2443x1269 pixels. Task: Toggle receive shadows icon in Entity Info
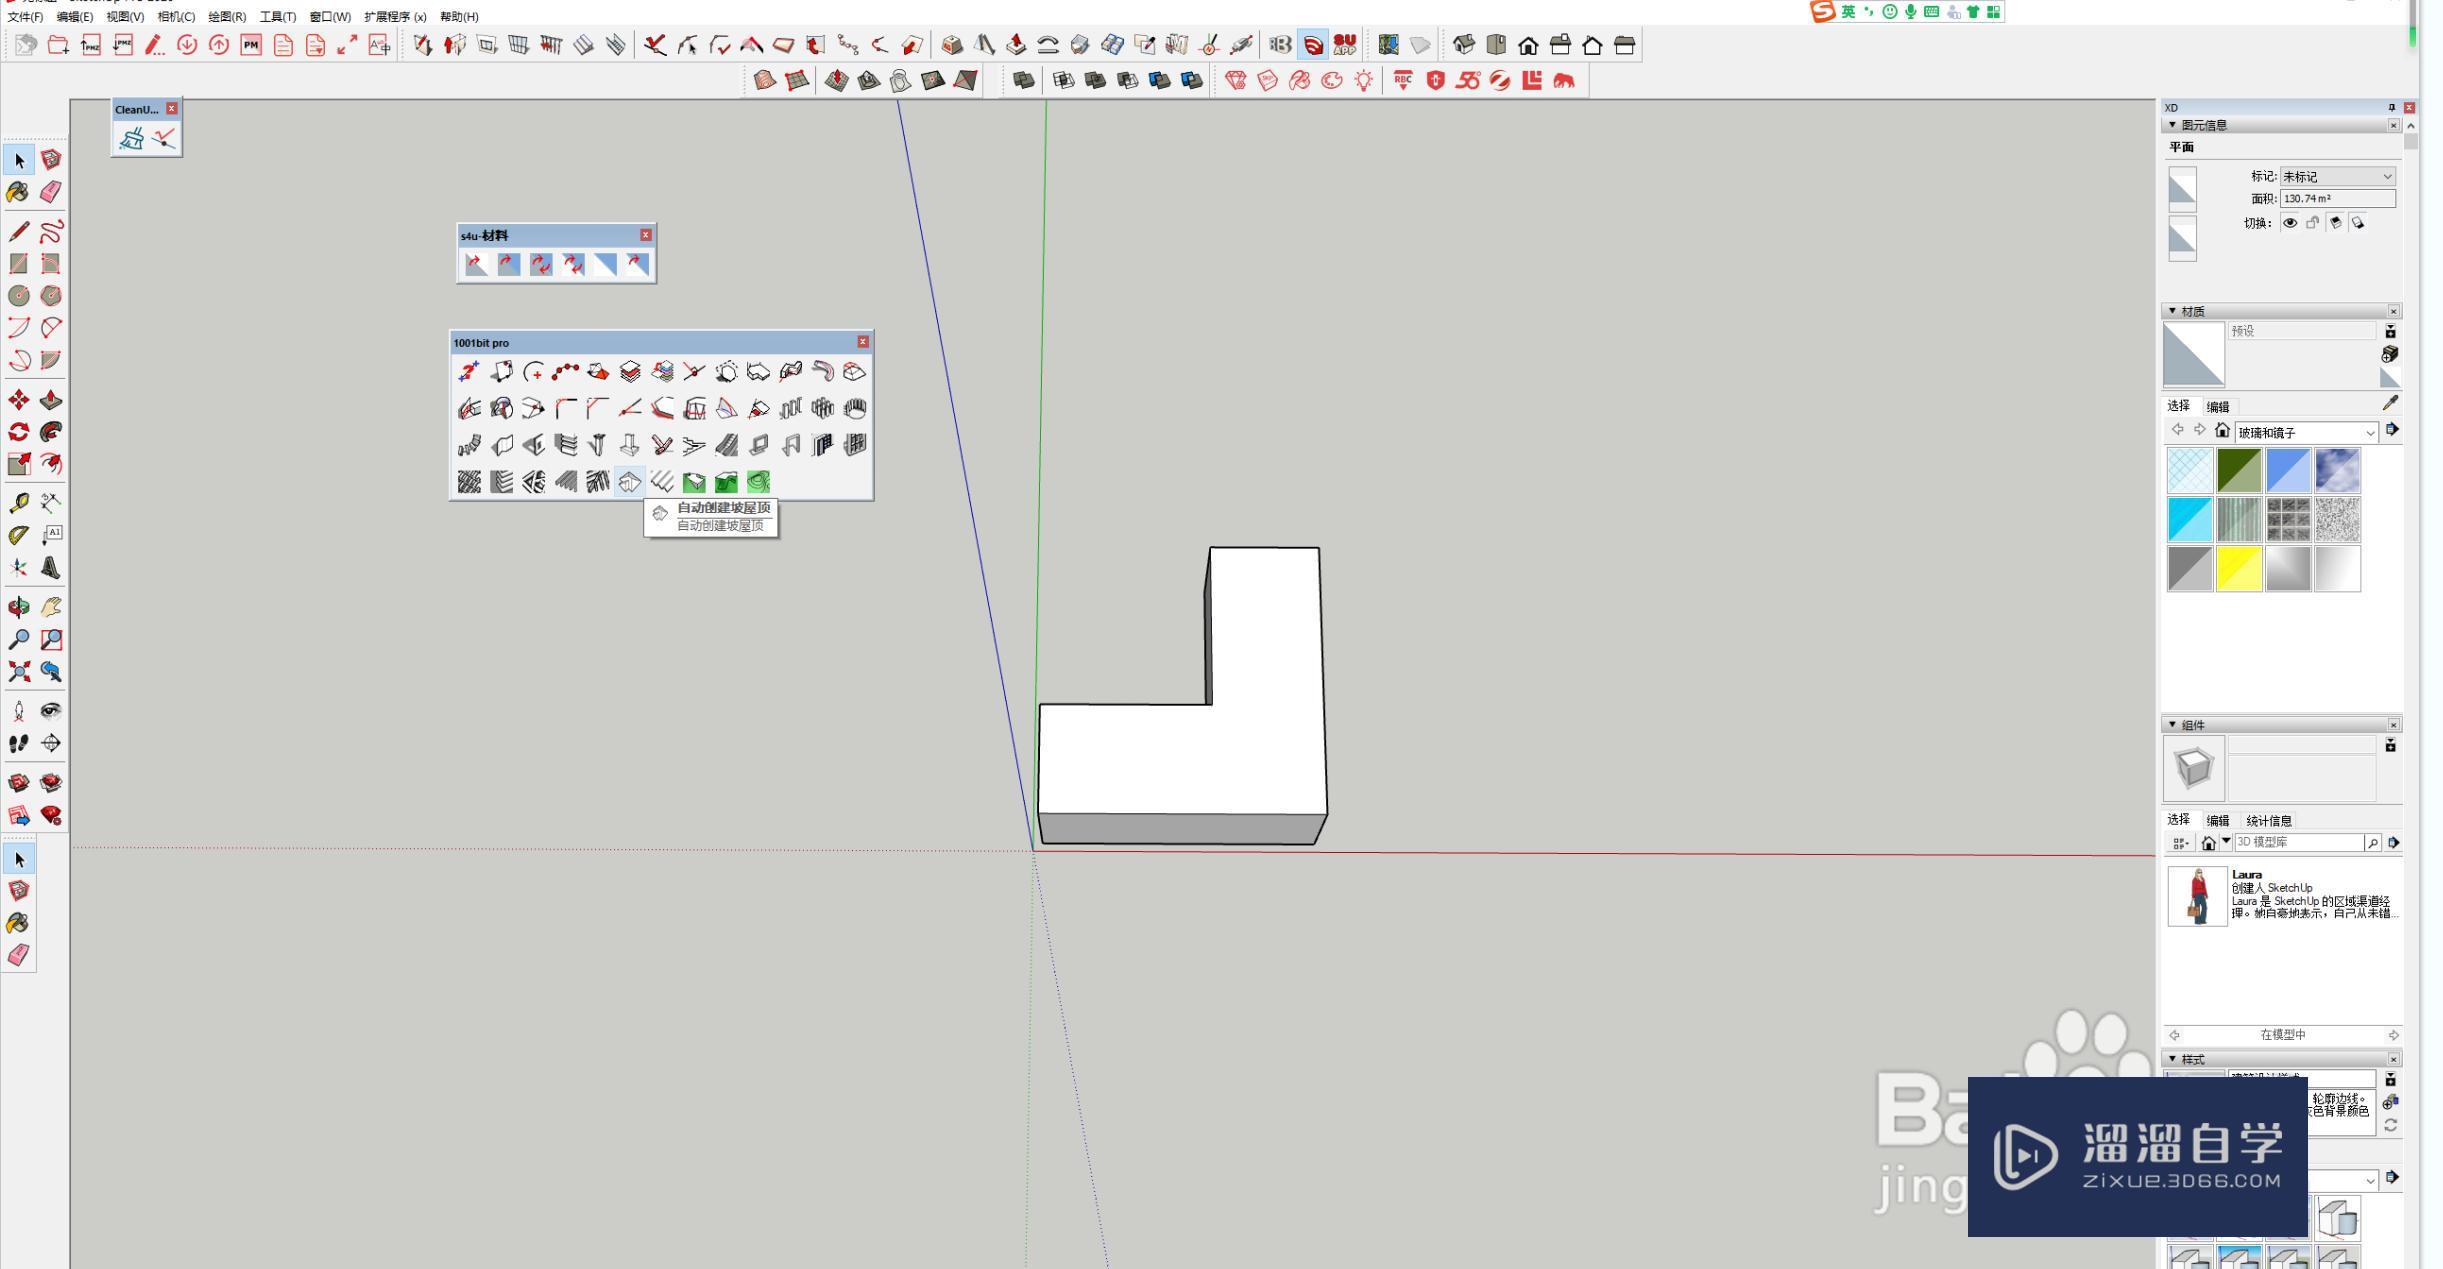point(2335,223)
